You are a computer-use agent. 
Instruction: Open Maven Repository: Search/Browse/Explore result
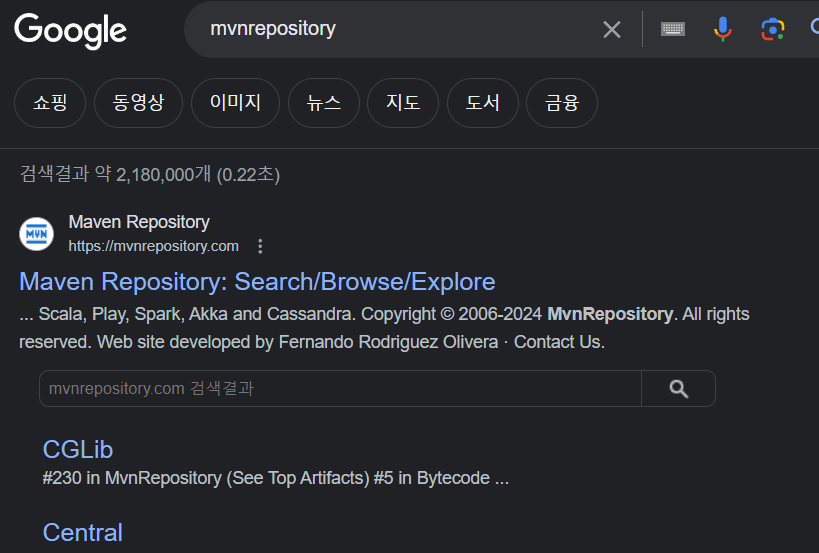[x=257, y=282]
